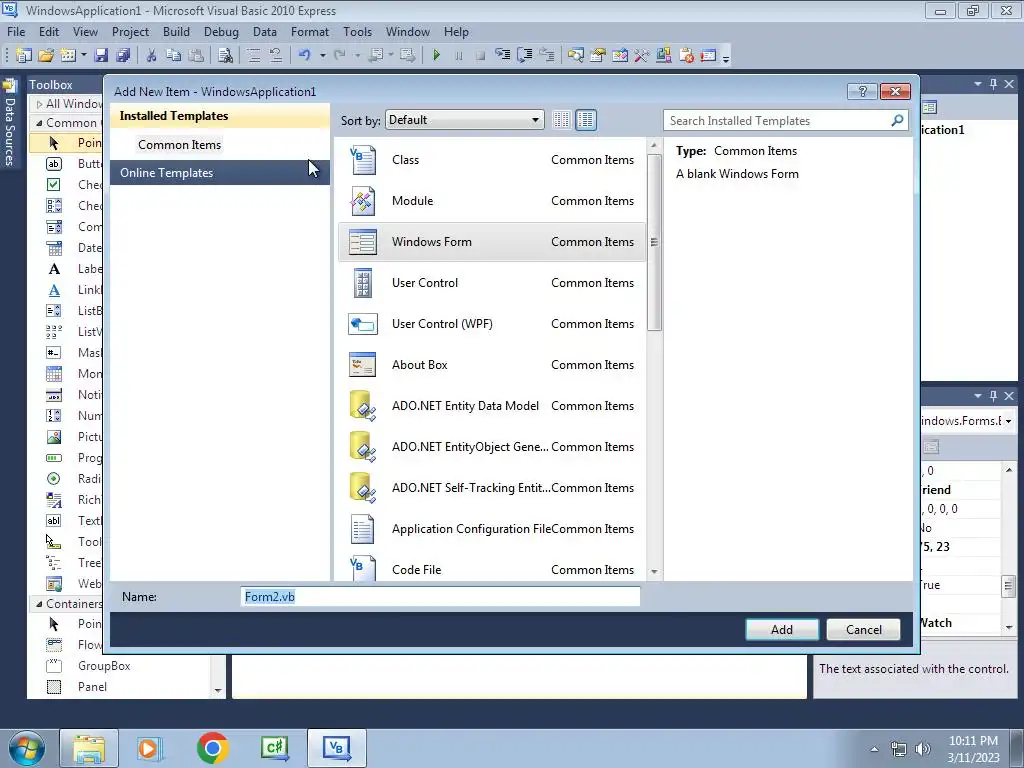Viewport: 1024px width, 768px height.
Task: Open the Project menu
Action: (x=130, y=32)
